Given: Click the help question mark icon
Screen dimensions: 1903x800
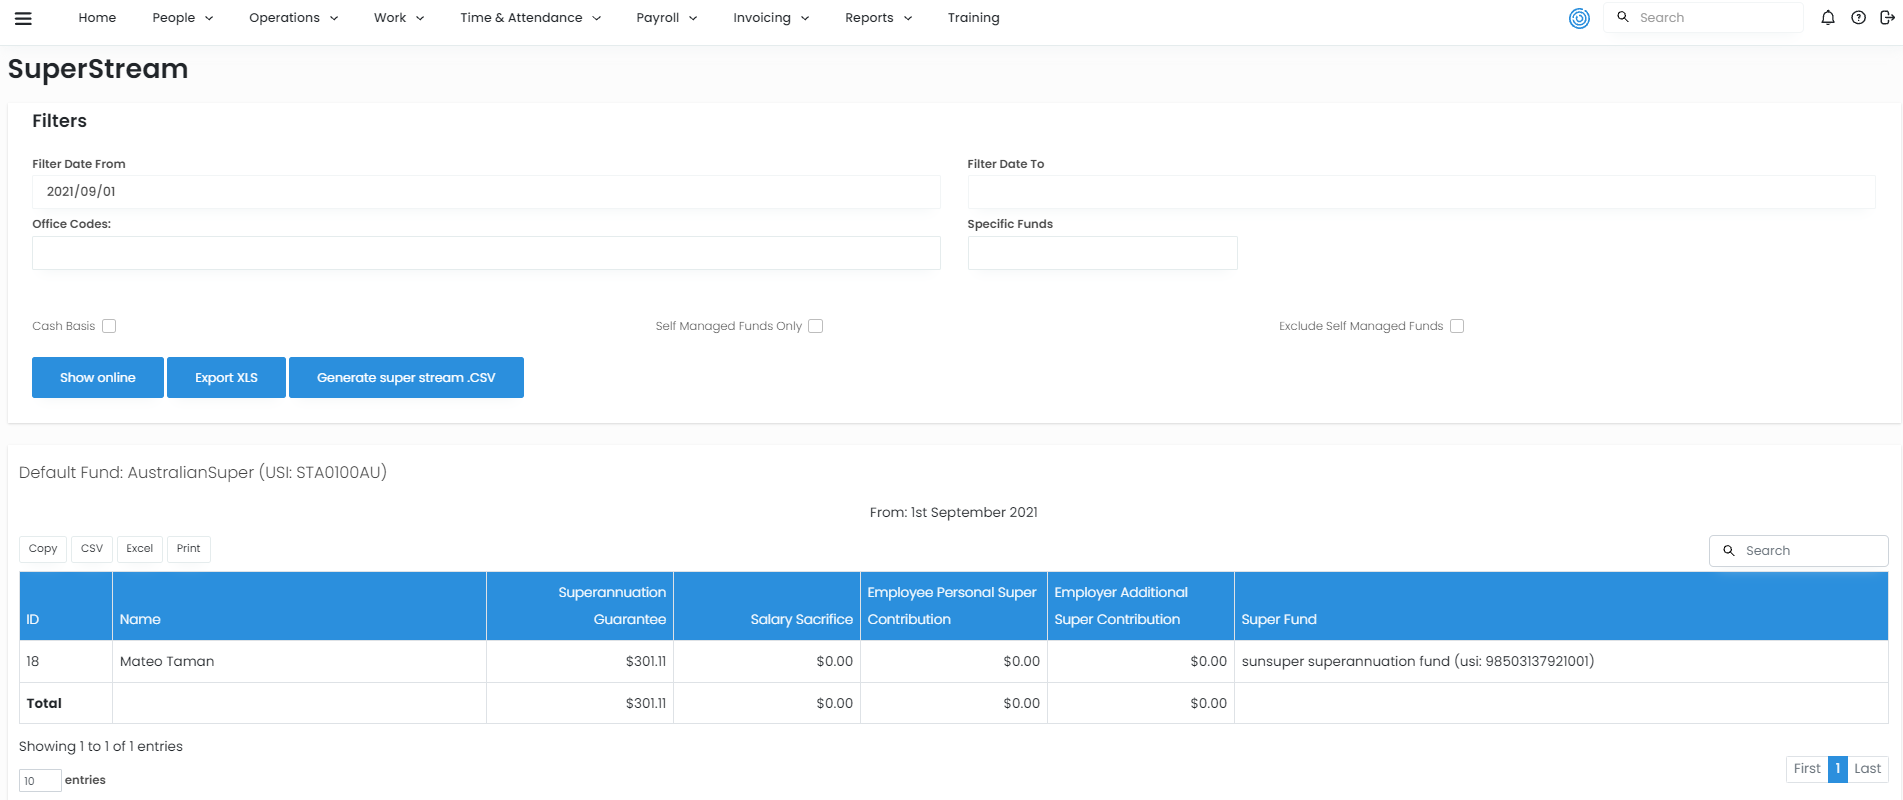Looking at the screenshot, I should tap(1858, 18).
